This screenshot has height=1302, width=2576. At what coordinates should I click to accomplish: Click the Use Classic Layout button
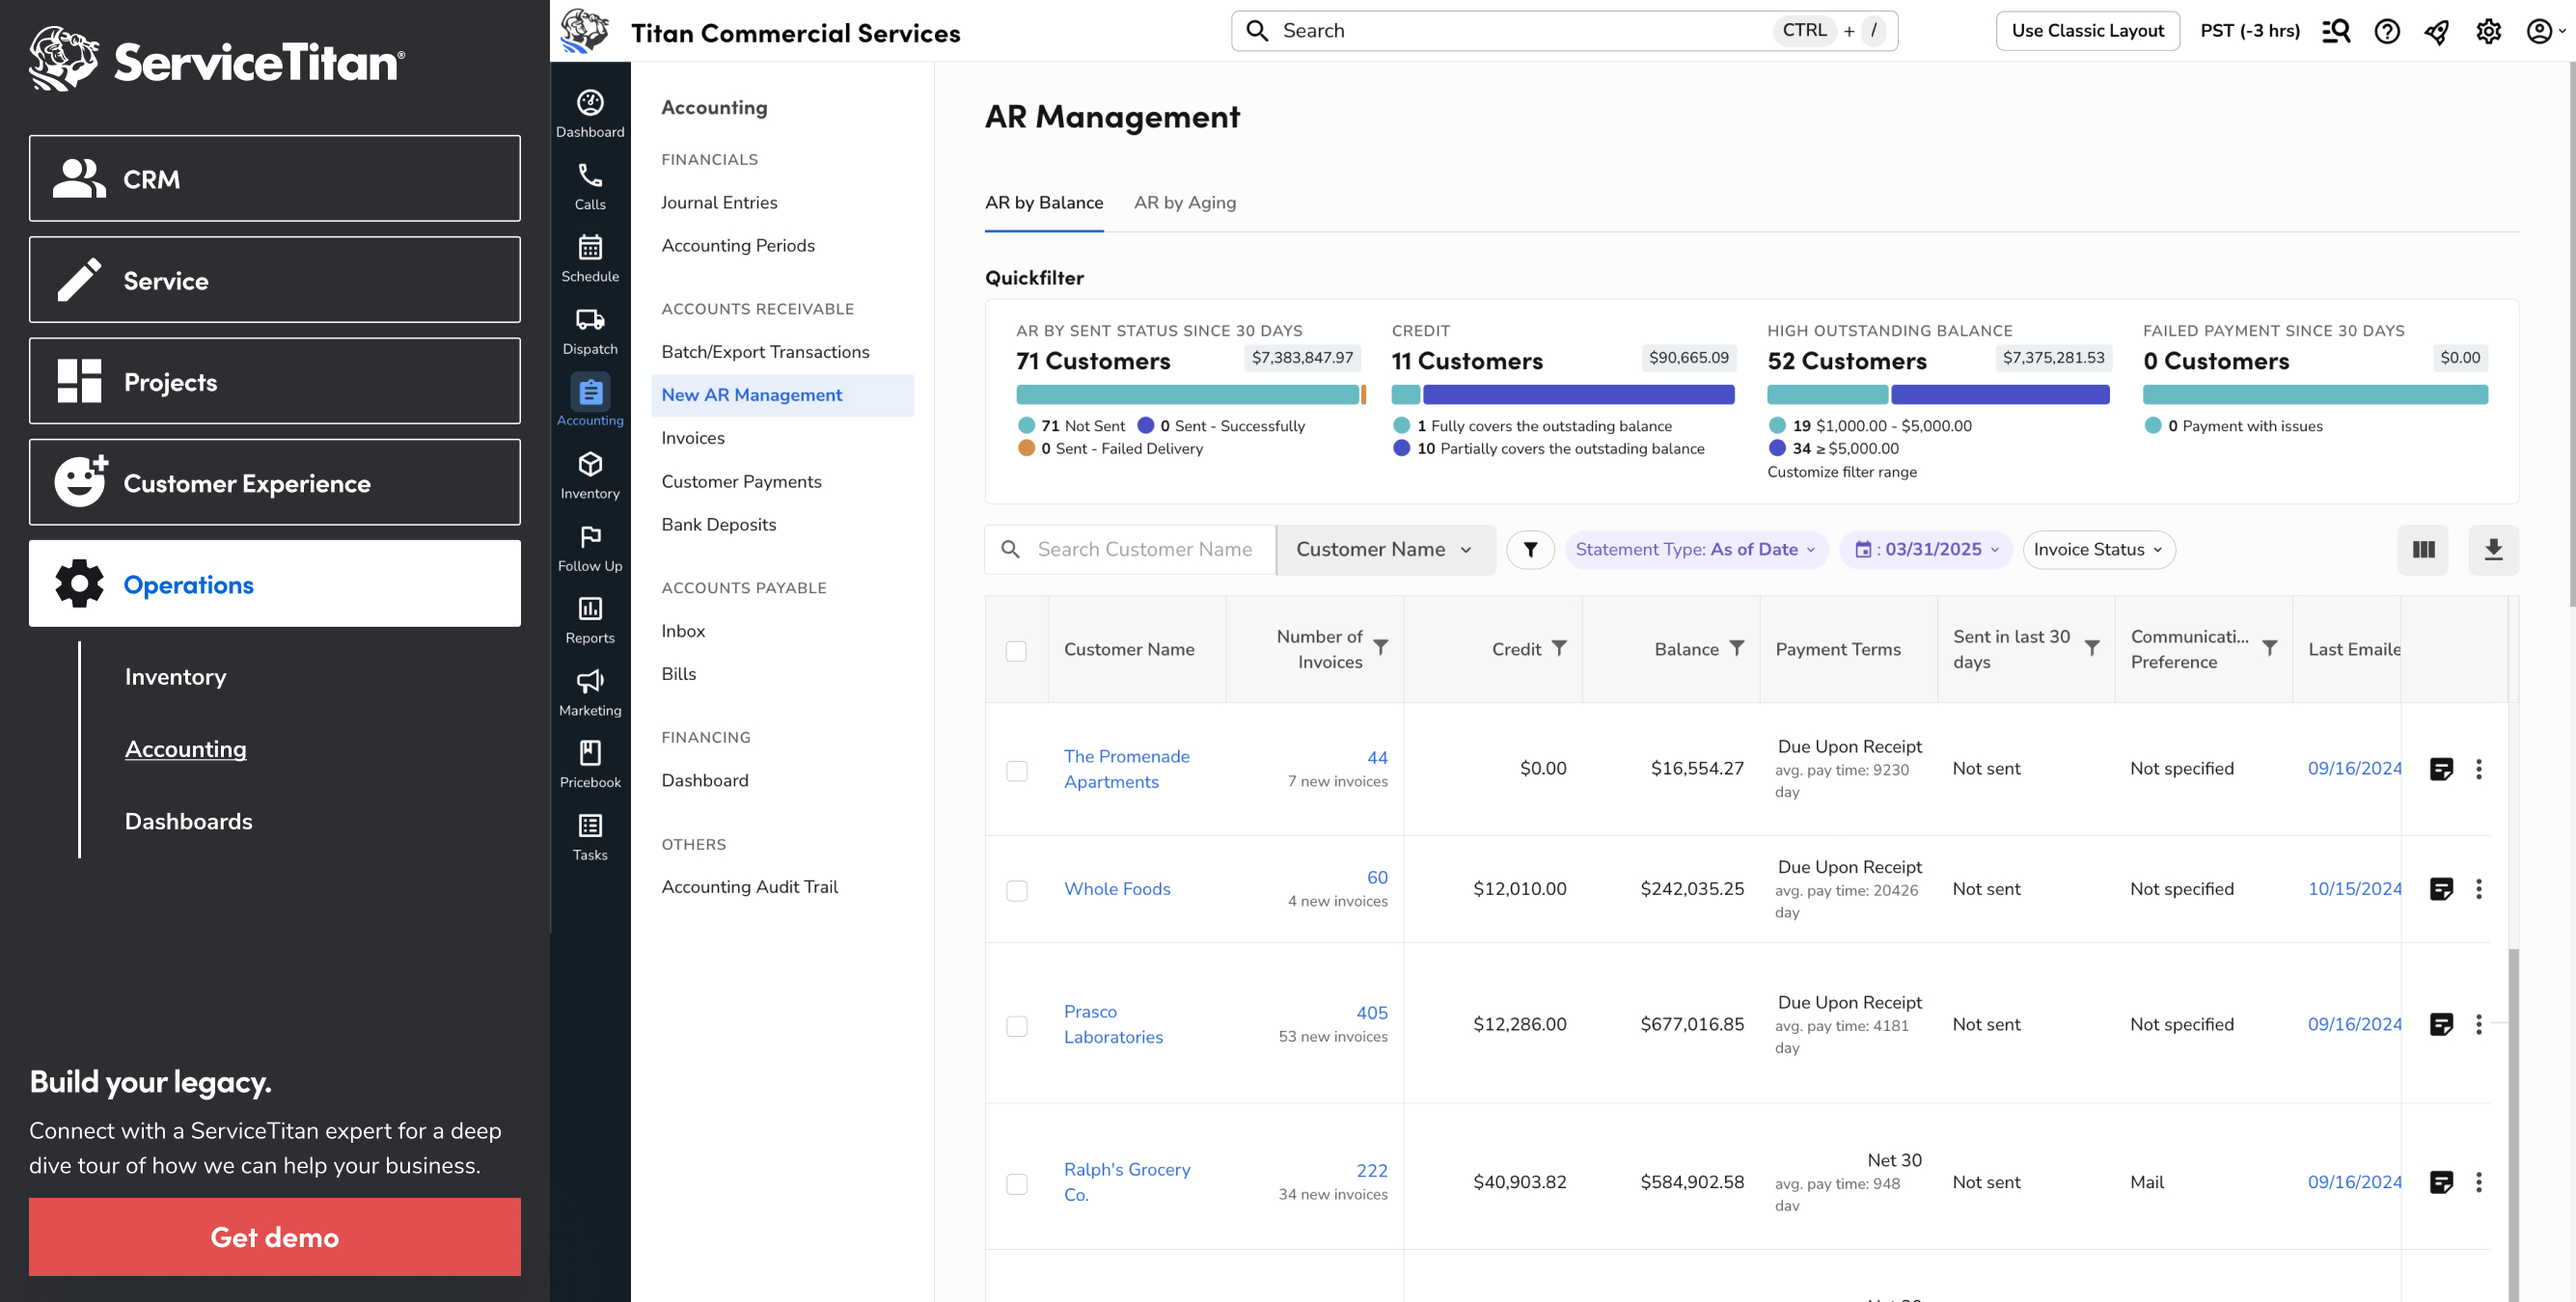[2087, 31]
